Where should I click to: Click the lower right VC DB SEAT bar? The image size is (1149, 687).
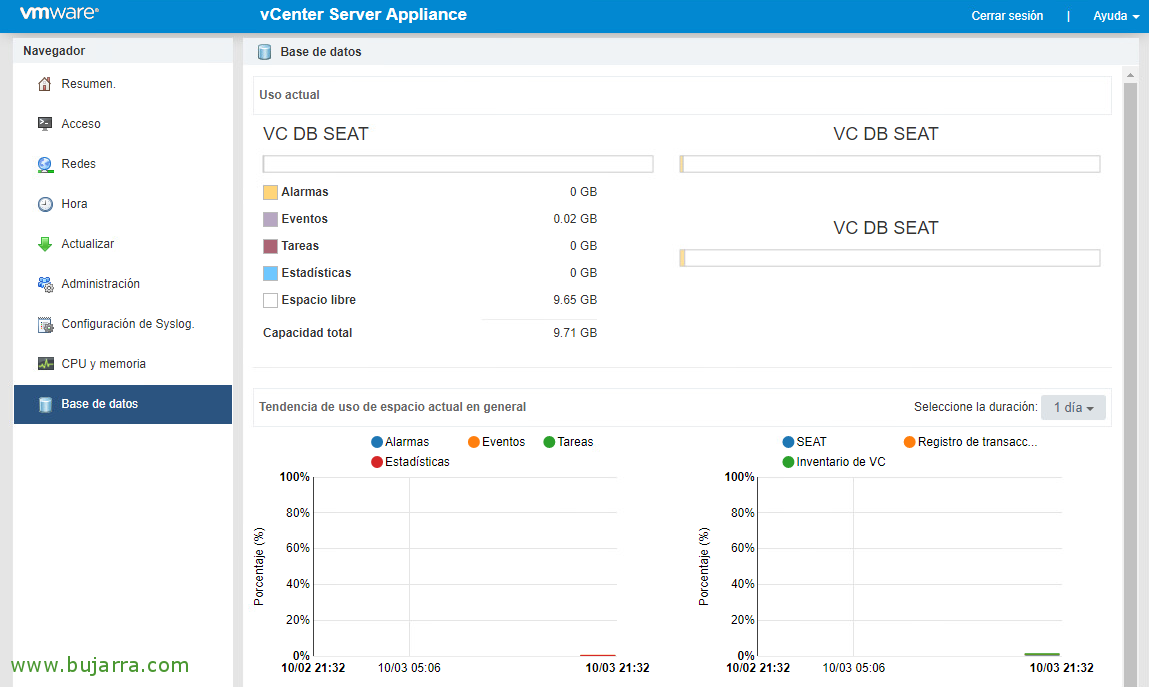[x=890, y=258]
